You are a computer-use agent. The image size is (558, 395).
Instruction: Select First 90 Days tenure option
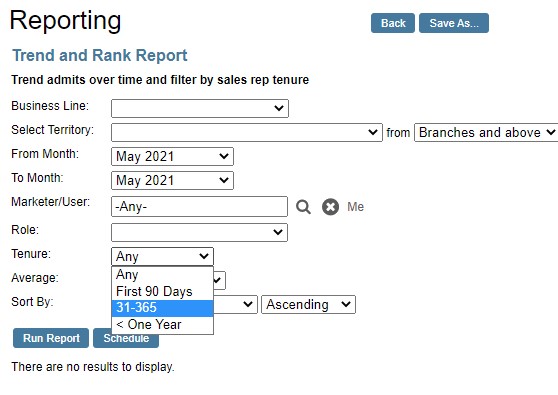click(162, 291)
